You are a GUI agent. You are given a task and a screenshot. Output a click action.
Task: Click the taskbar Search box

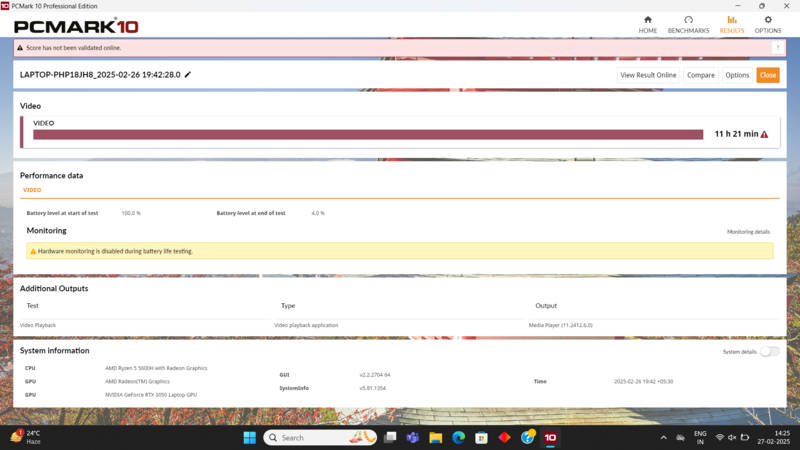point(320,437)
